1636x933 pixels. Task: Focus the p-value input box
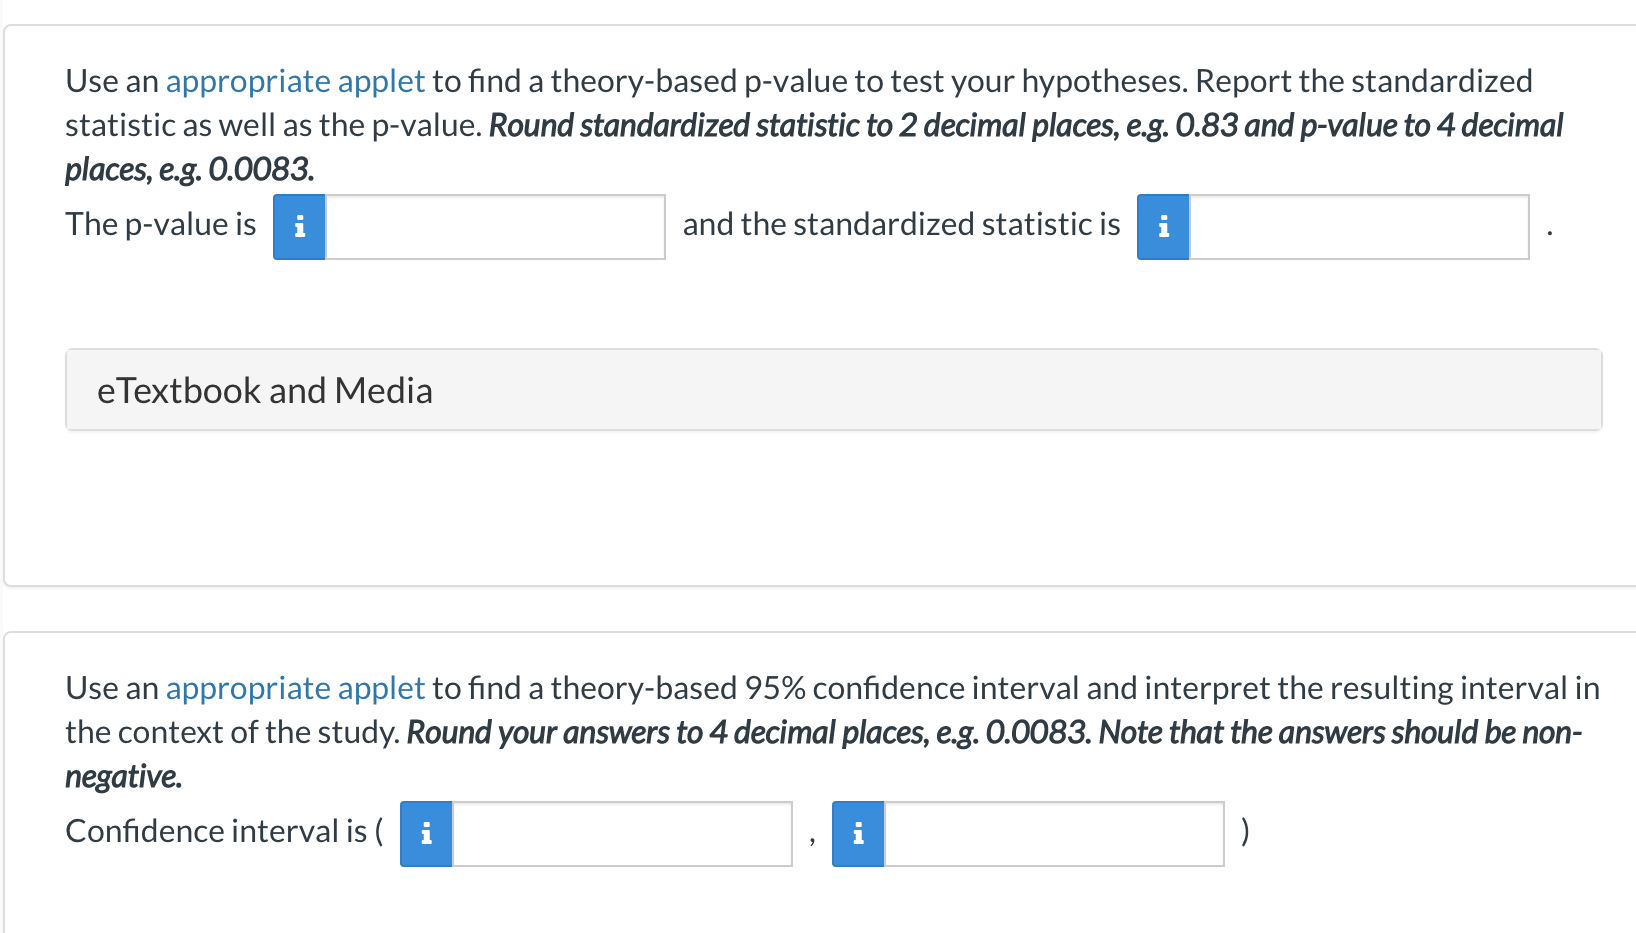[x=495, y=227]
